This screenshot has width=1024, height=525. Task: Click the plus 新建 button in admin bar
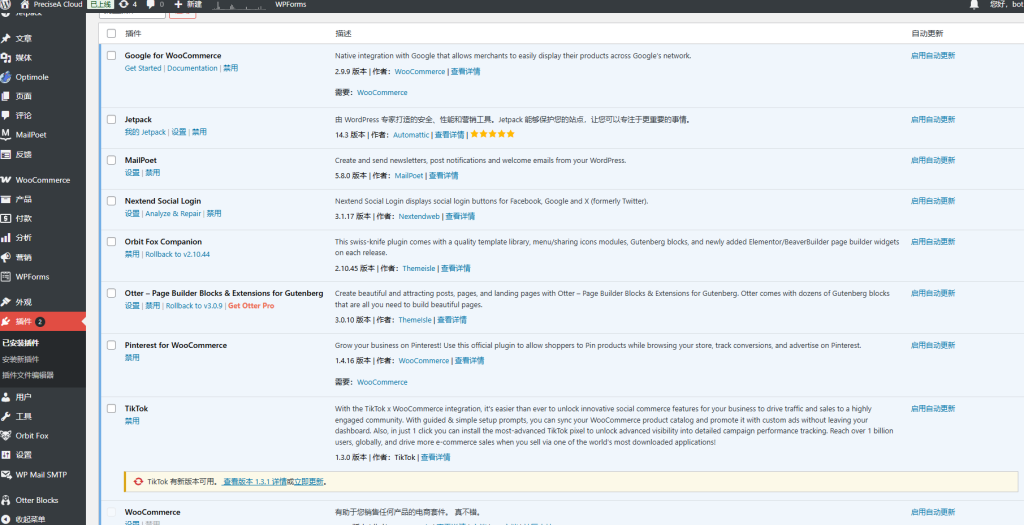pos(188,4)
